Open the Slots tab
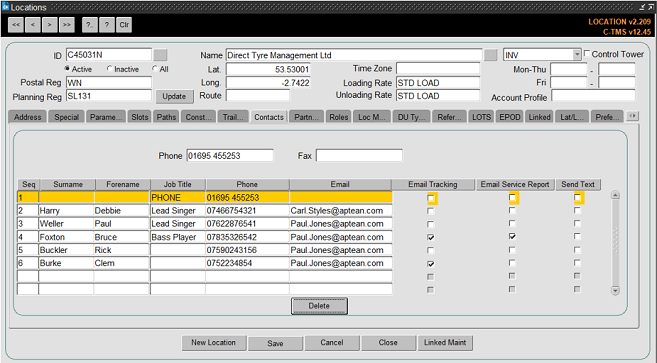This screenshot has width=657, height=363. [140, 117]
